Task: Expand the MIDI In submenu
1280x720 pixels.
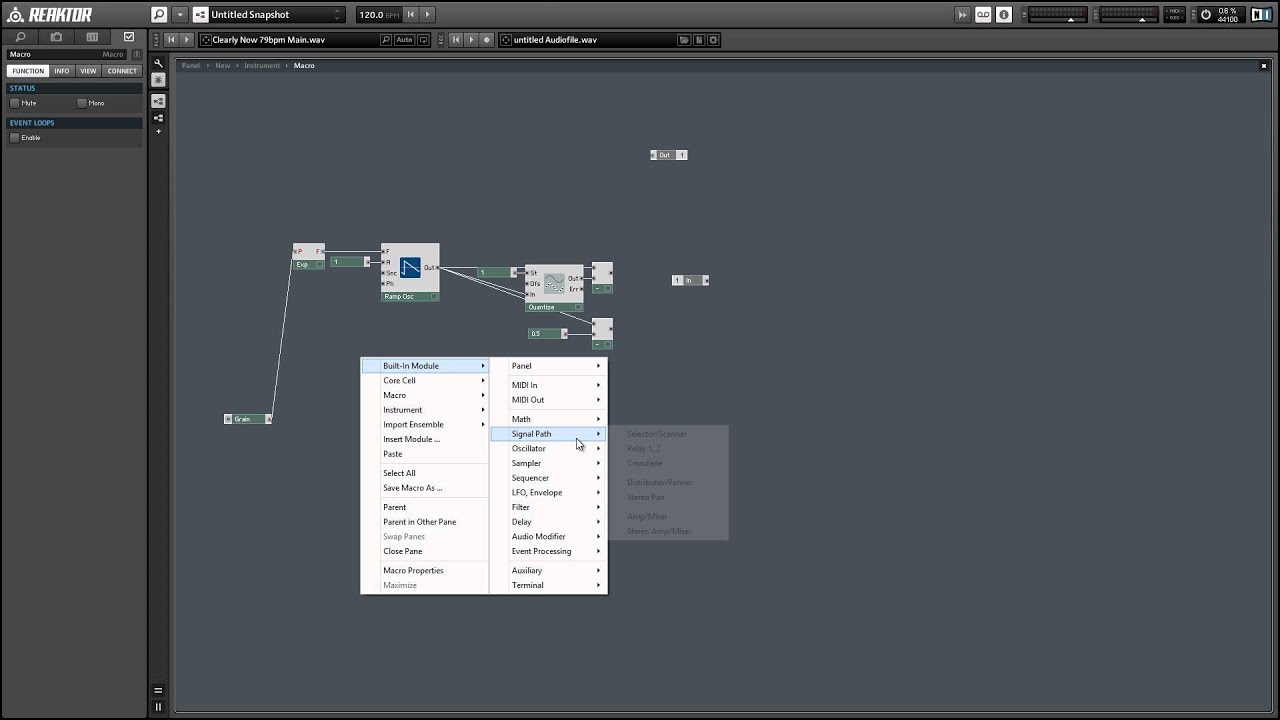Action: (x=548, y=385)
